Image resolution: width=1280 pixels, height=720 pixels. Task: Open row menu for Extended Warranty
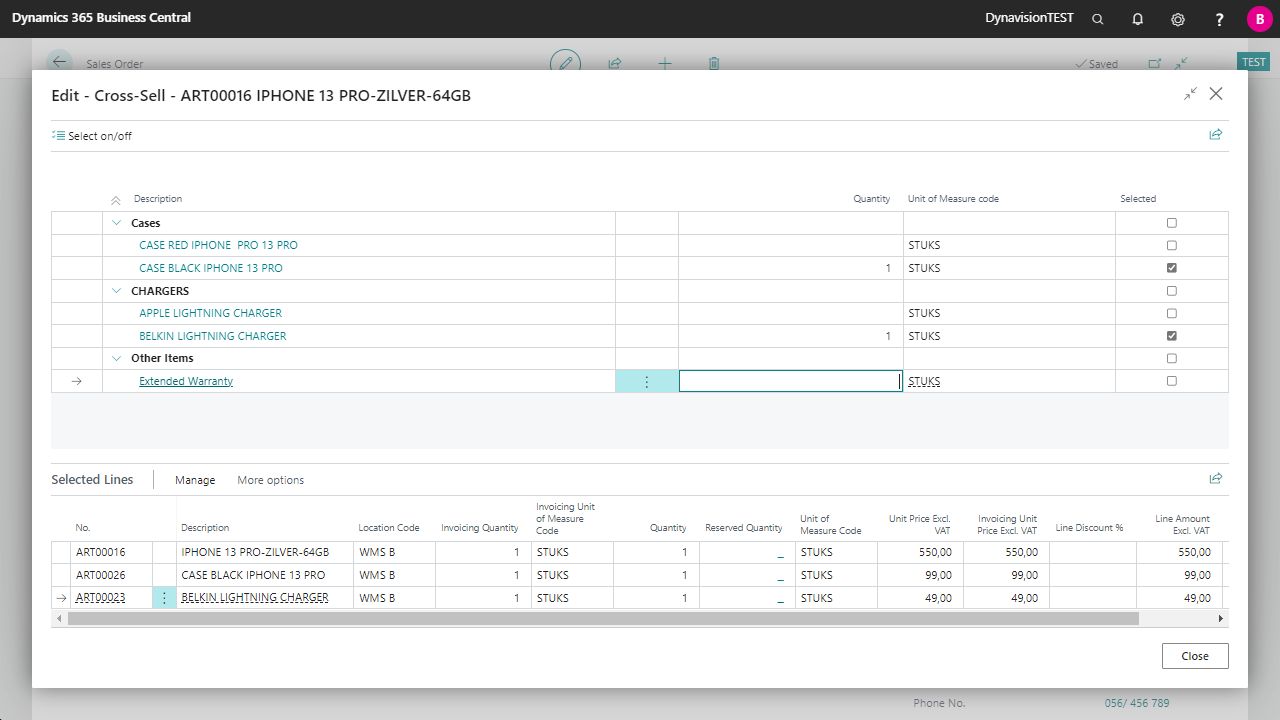pos(646,381)
